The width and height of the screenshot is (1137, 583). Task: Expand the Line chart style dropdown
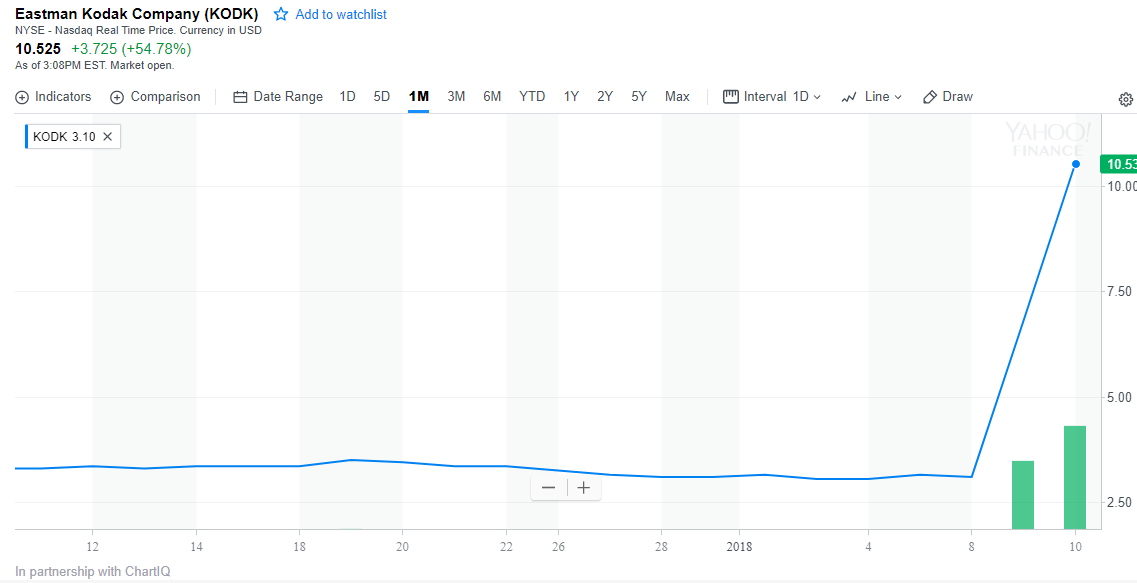coord(883,96)
